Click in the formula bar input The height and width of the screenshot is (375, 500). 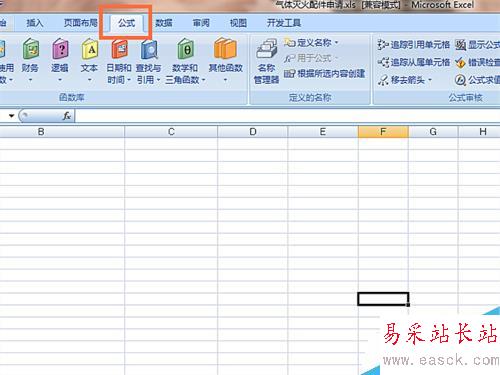click(287, 116)
